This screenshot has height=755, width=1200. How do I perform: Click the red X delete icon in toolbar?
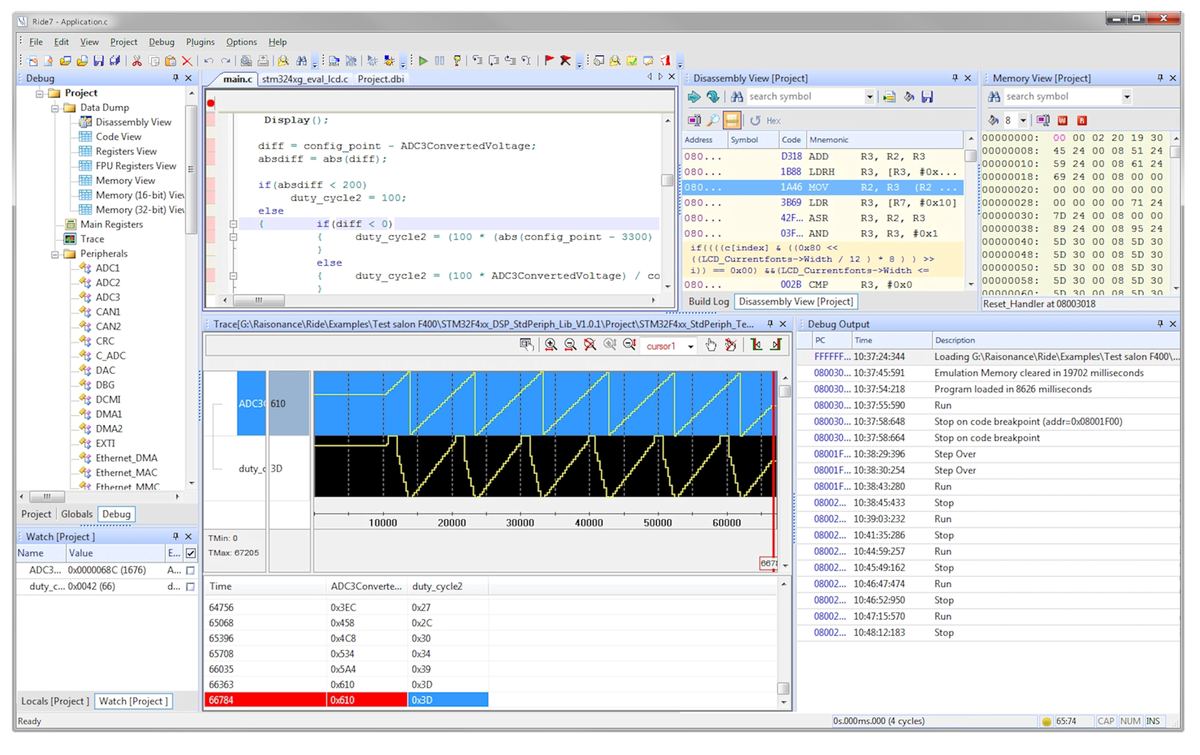point(187,61)
